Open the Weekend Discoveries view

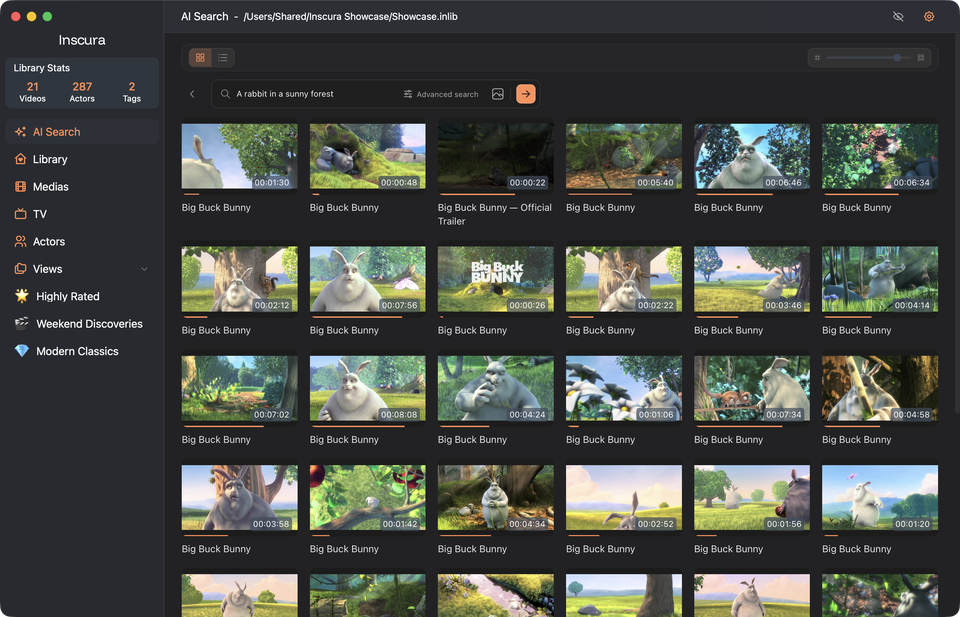click(82, 324)
